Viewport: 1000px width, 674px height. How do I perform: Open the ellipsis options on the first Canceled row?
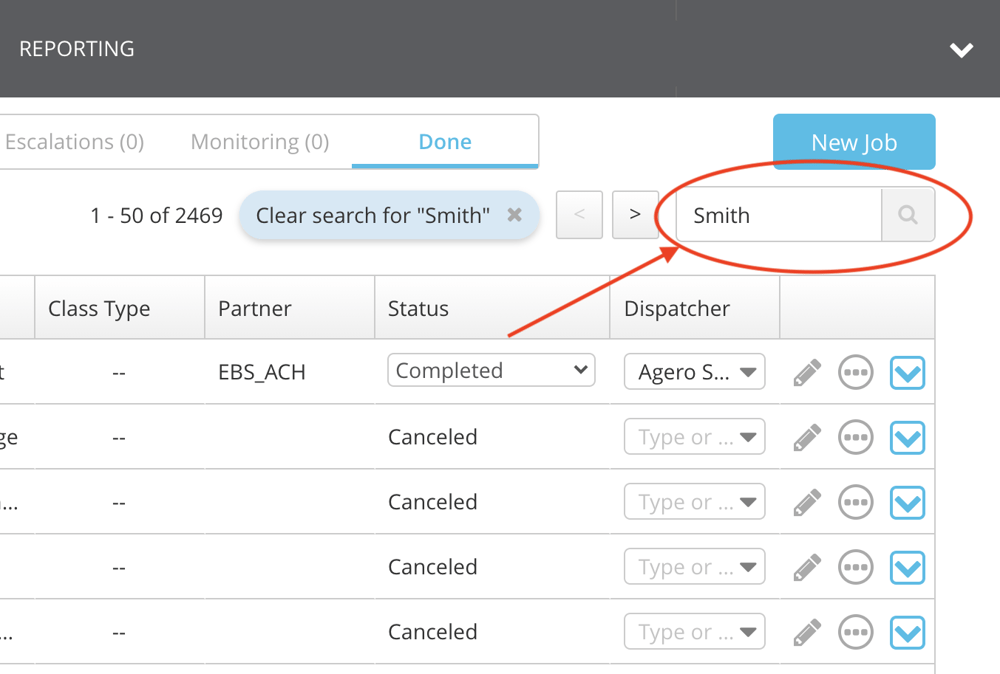click(855, 437)
